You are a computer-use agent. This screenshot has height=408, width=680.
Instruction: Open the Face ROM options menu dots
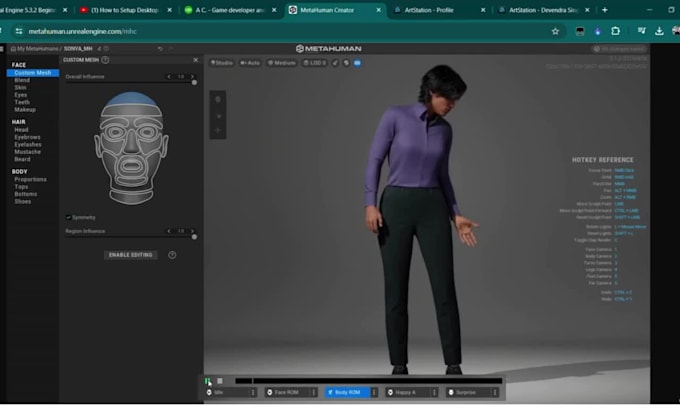[x=314, y=392]
